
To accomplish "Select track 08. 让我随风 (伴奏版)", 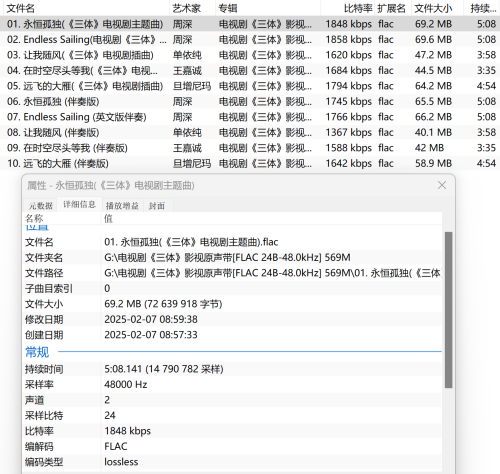I will [x=250, y=132].
